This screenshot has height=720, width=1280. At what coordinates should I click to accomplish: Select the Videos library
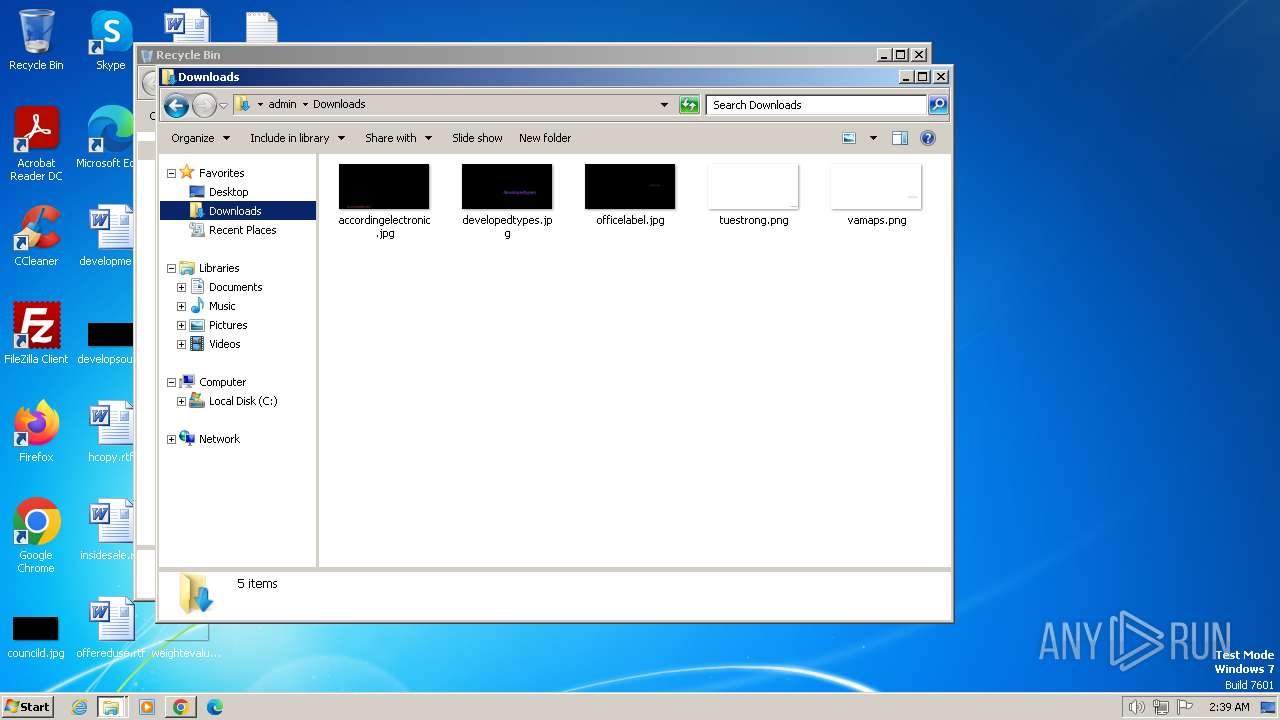pyautogui.click(x=224, y=344)
